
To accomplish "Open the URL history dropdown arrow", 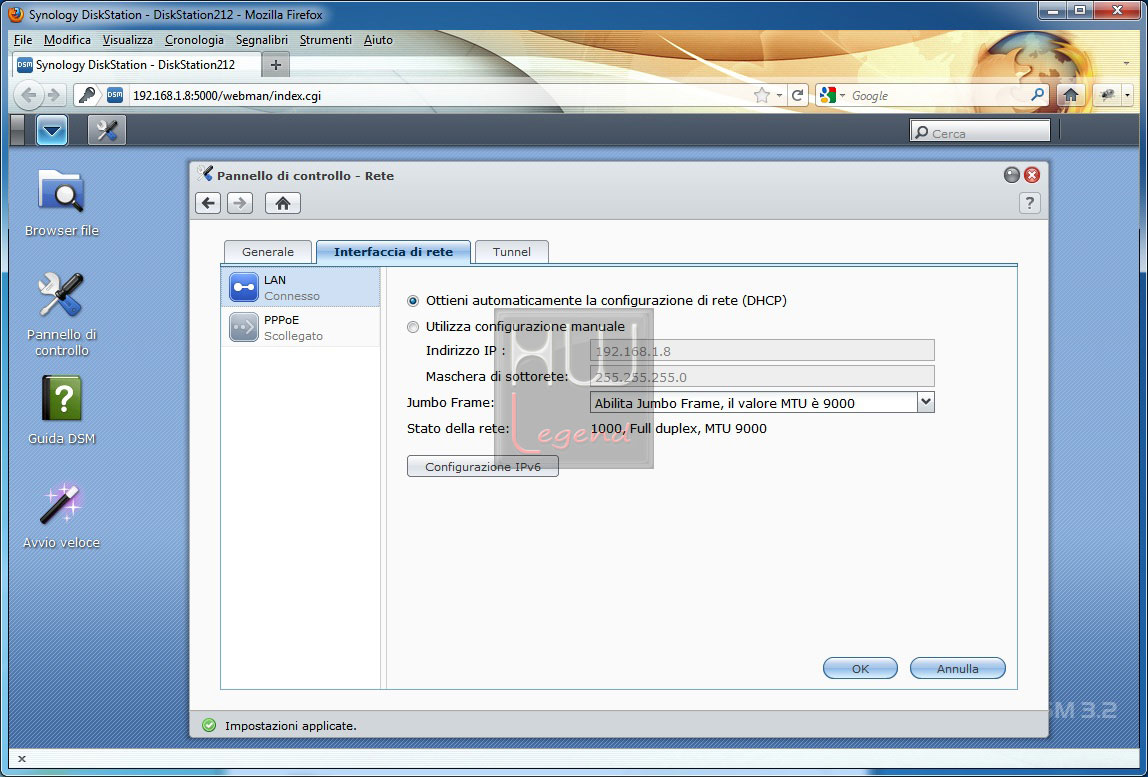I will coord(780,96).
